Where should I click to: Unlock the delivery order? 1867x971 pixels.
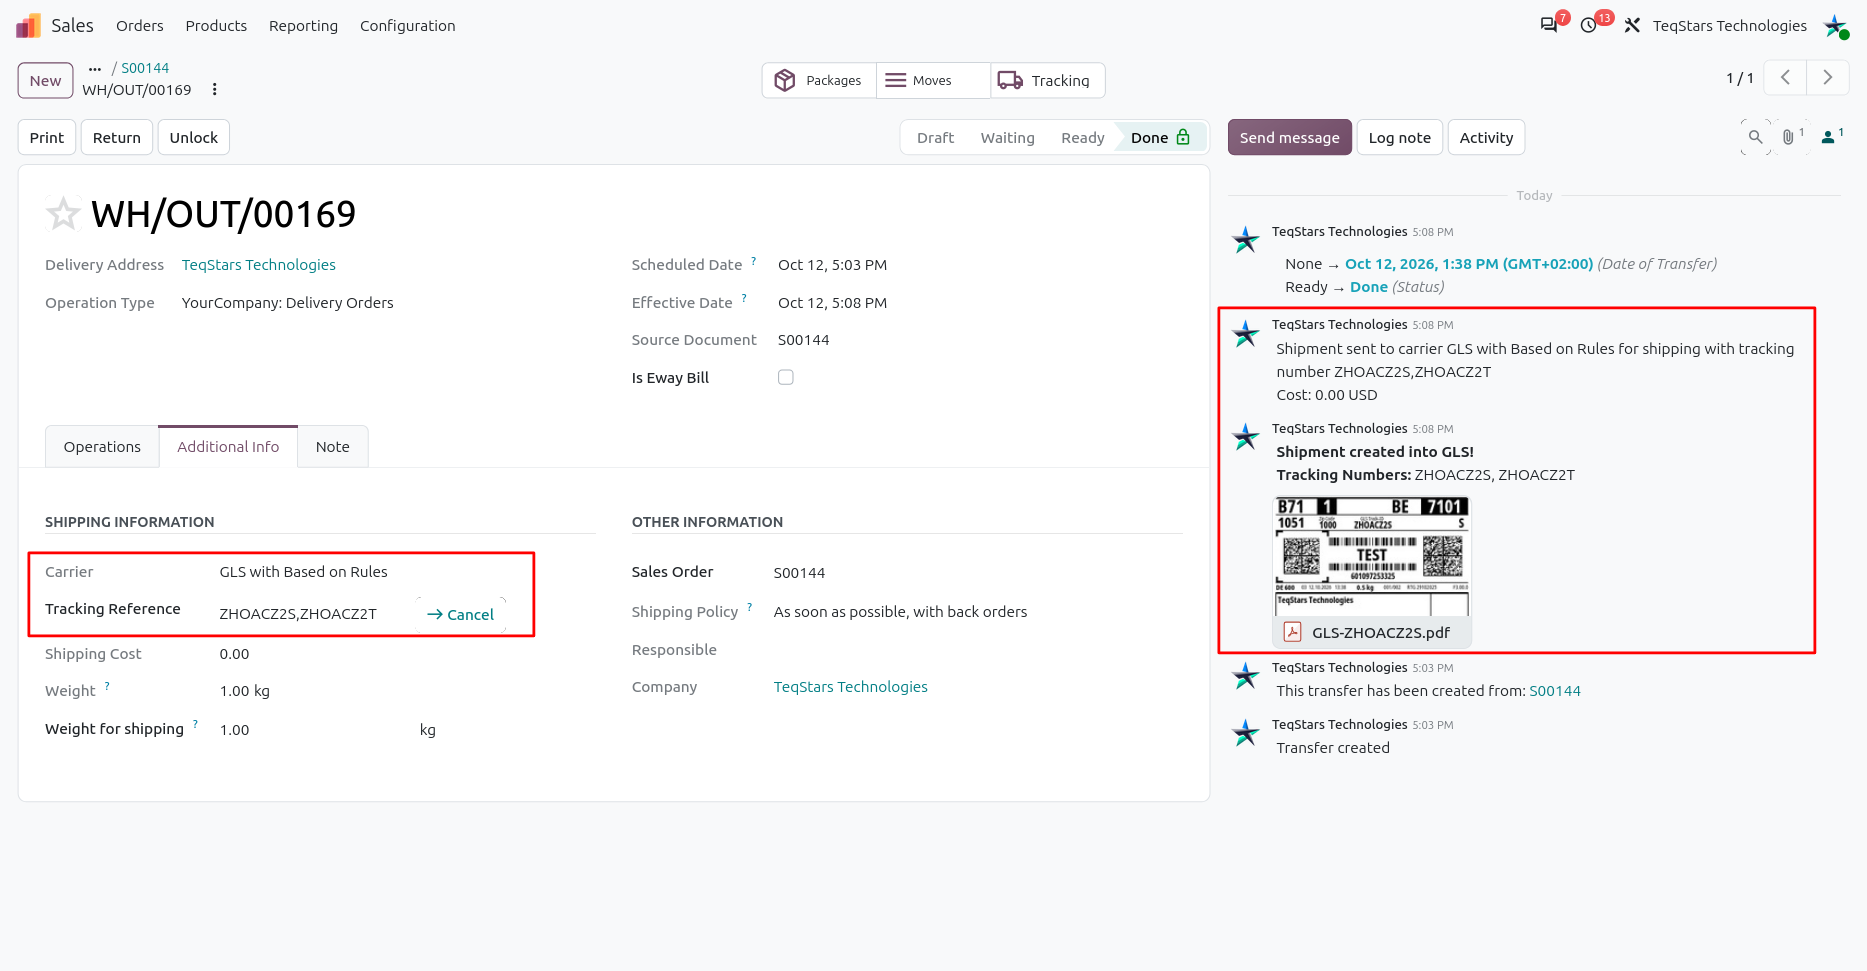click(194, 138)
